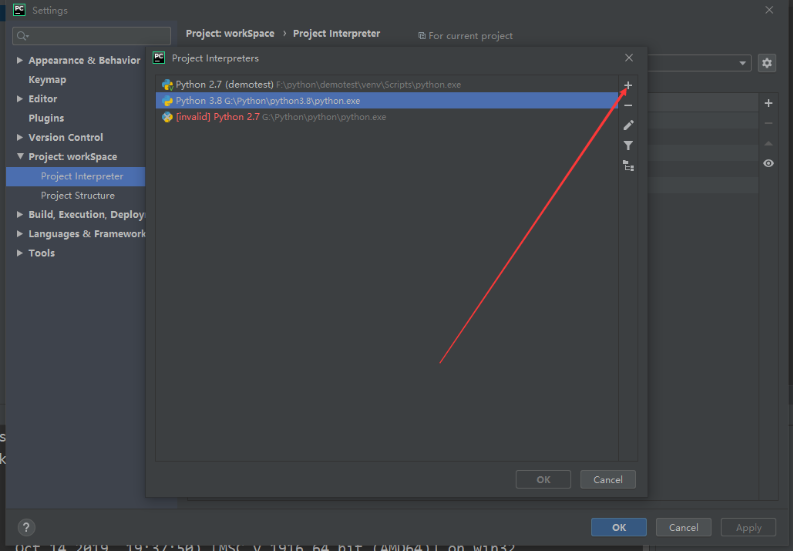Edit interpreter with the pencil icon

(x=628, y=125)
